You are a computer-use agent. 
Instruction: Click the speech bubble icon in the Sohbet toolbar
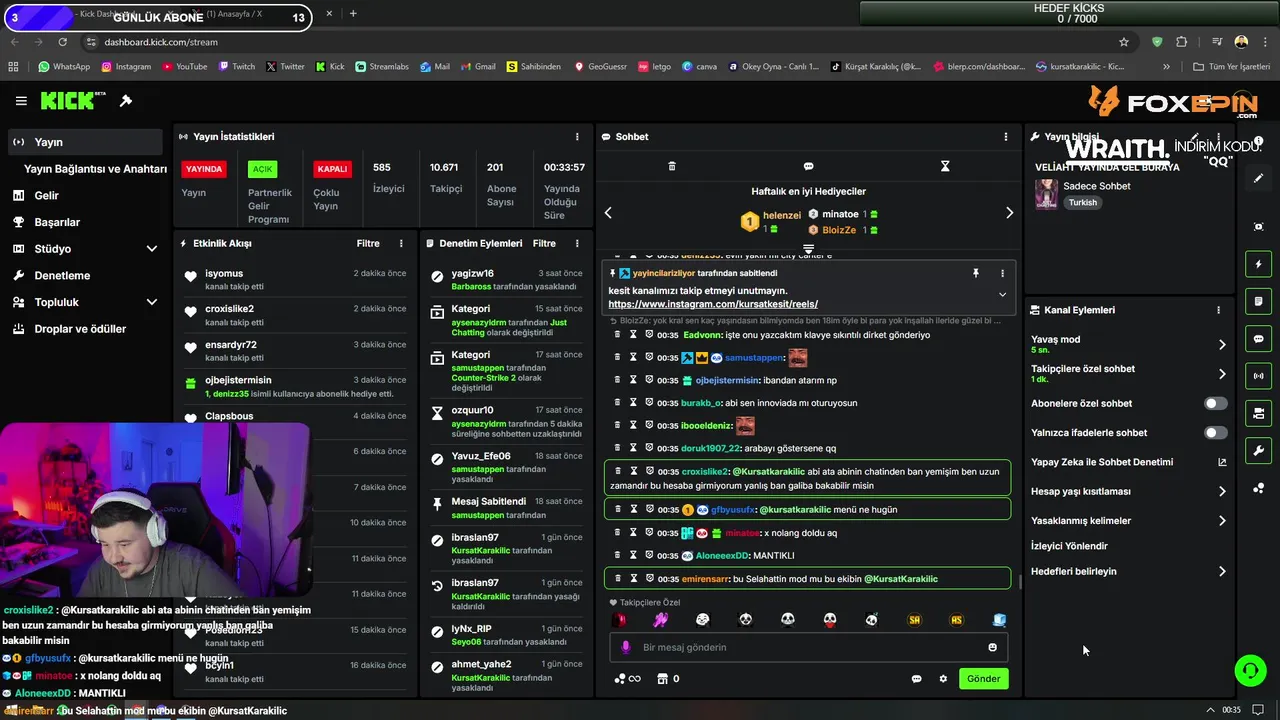click(x=808, y=166)
